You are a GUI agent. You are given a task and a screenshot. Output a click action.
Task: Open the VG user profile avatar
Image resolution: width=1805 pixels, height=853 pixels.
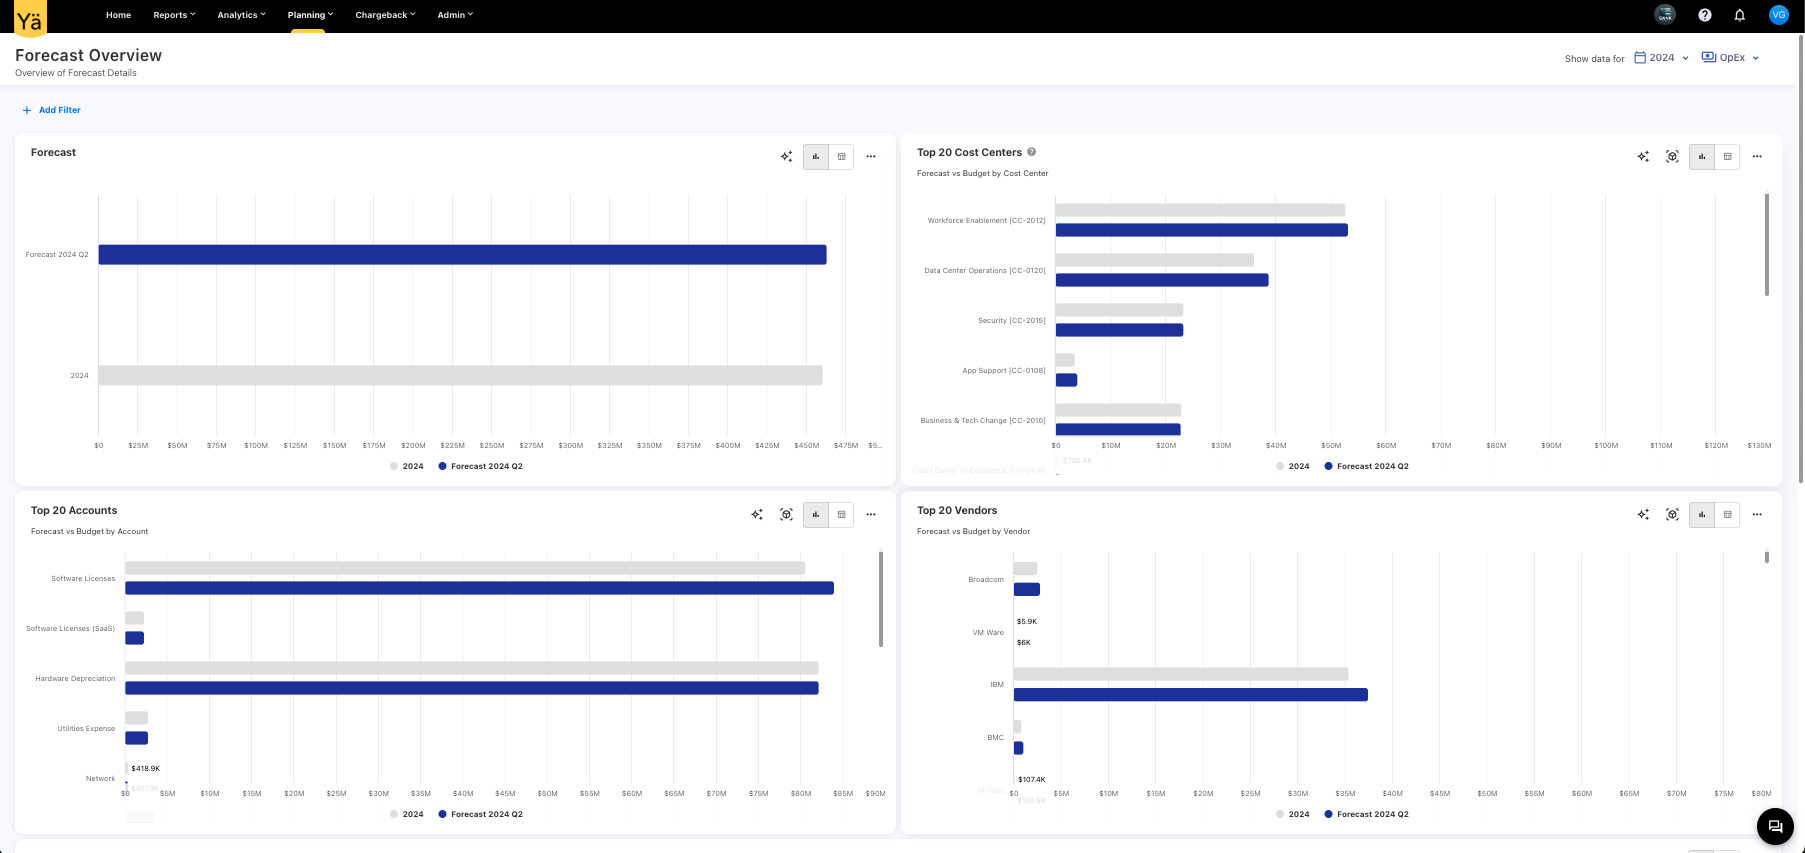point(1778,15)
